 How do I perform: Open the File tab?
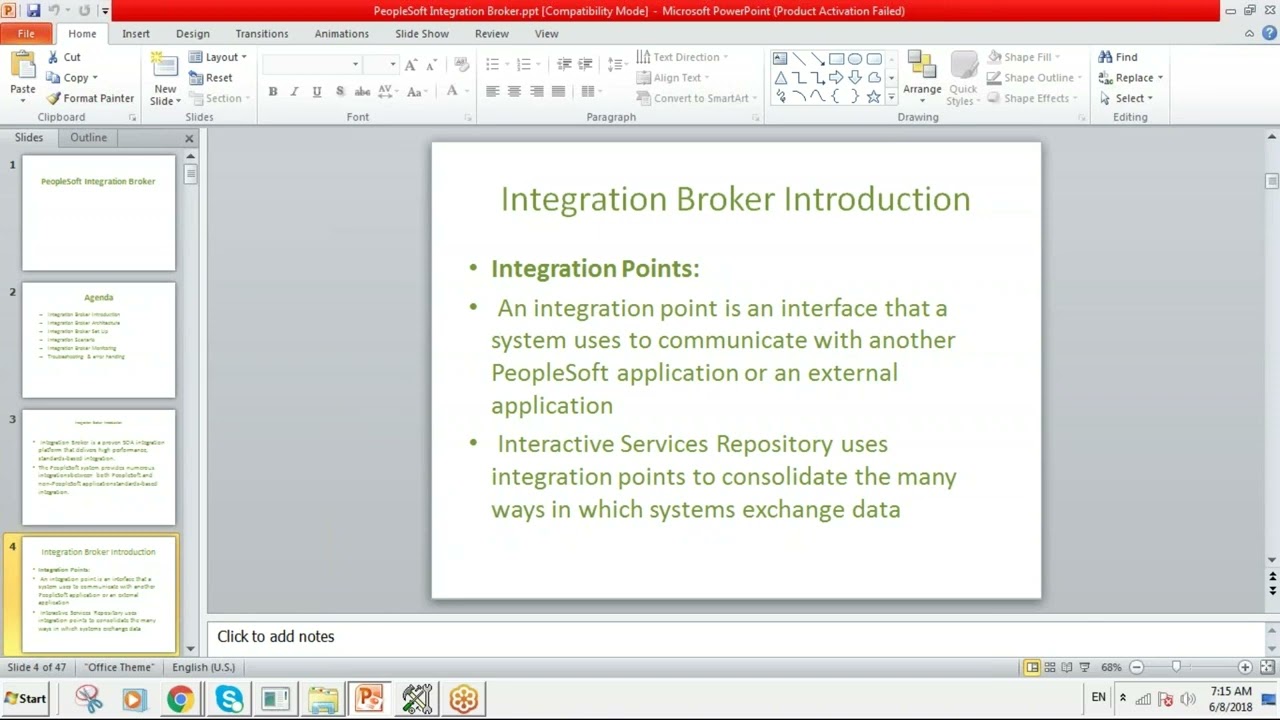click(26, 34)
